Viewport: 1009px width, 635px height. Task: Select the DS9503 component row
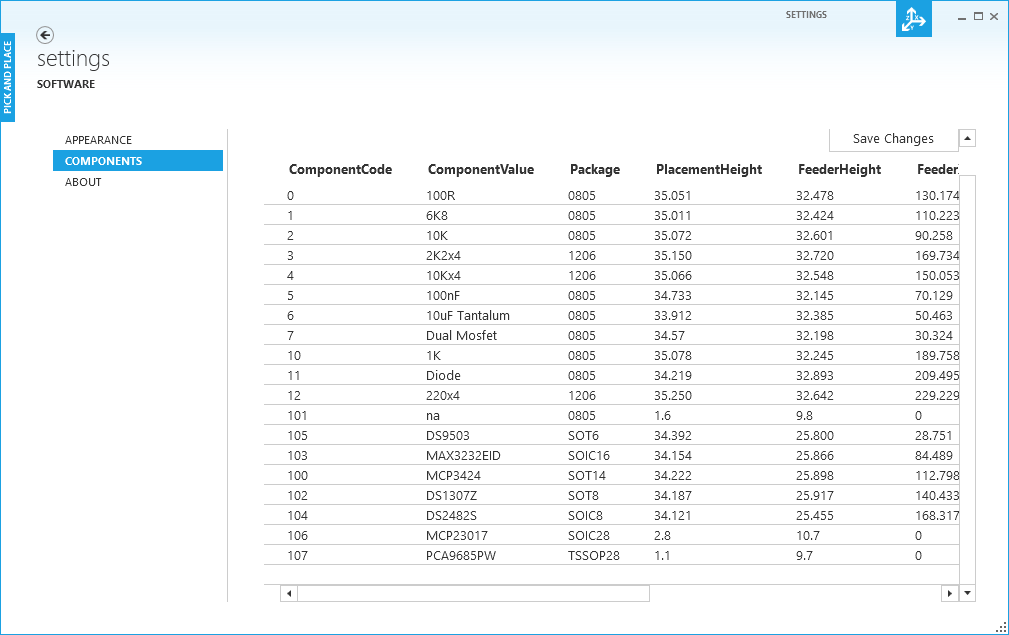447,435
